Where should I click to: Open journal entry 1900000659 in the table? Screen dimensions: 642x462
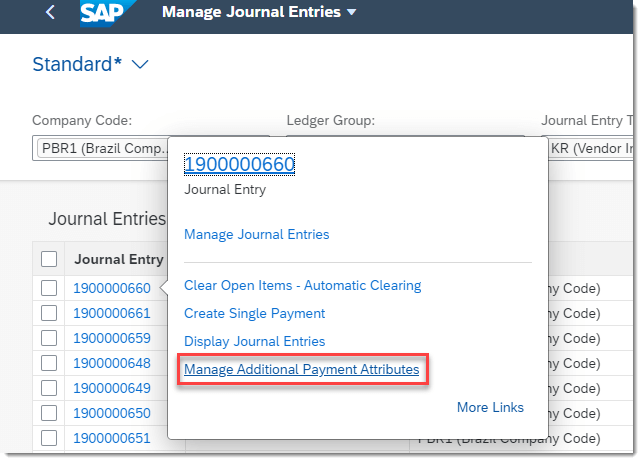coord(112,338)
